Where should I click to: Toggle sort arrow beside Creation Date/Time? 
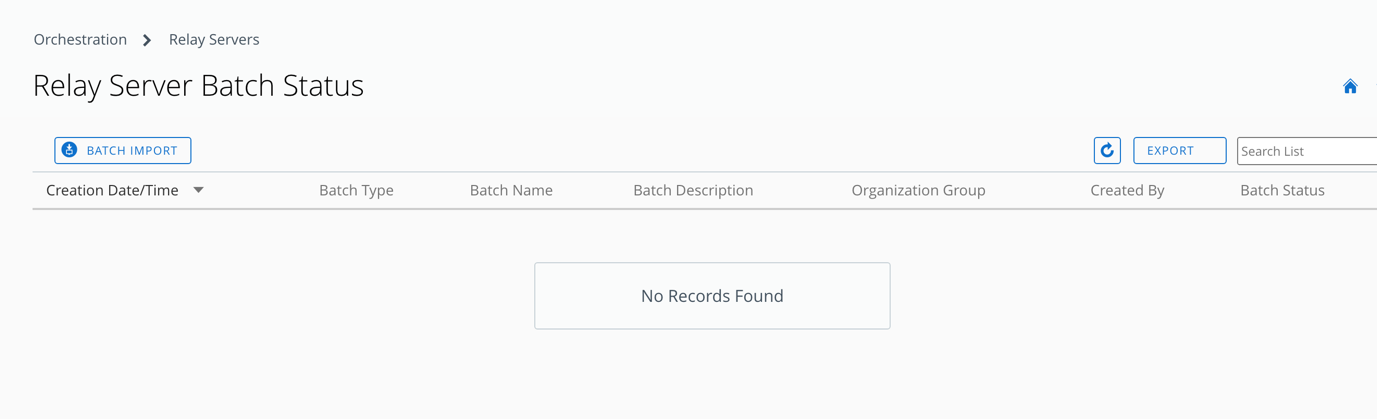(x=199, y=190)
